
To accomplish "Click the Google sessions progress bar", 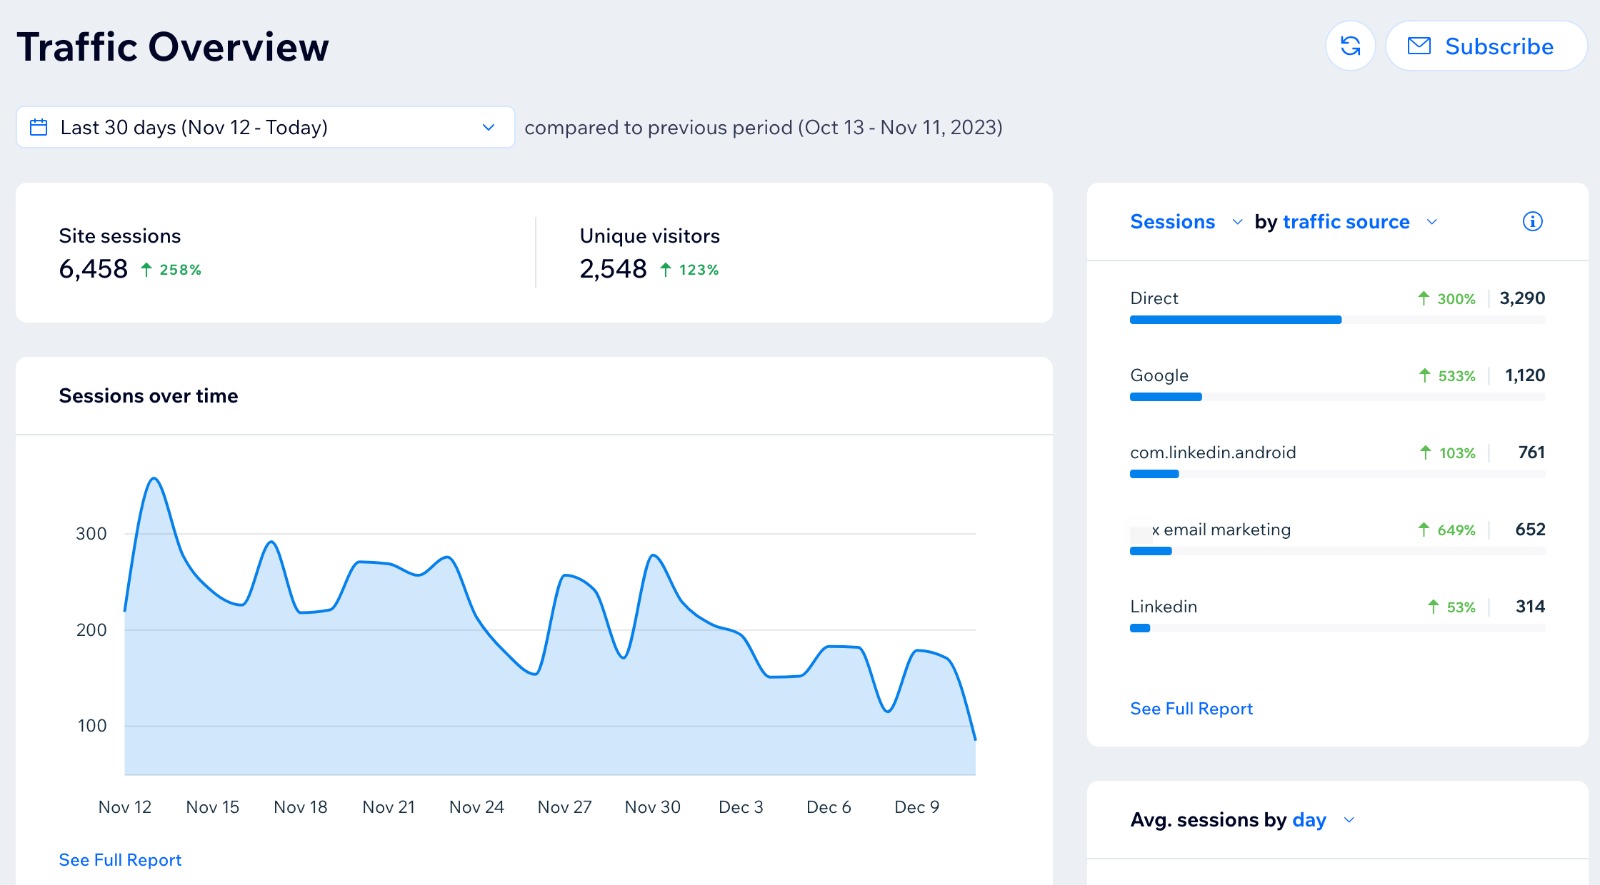I will (x=1166, y=397).
